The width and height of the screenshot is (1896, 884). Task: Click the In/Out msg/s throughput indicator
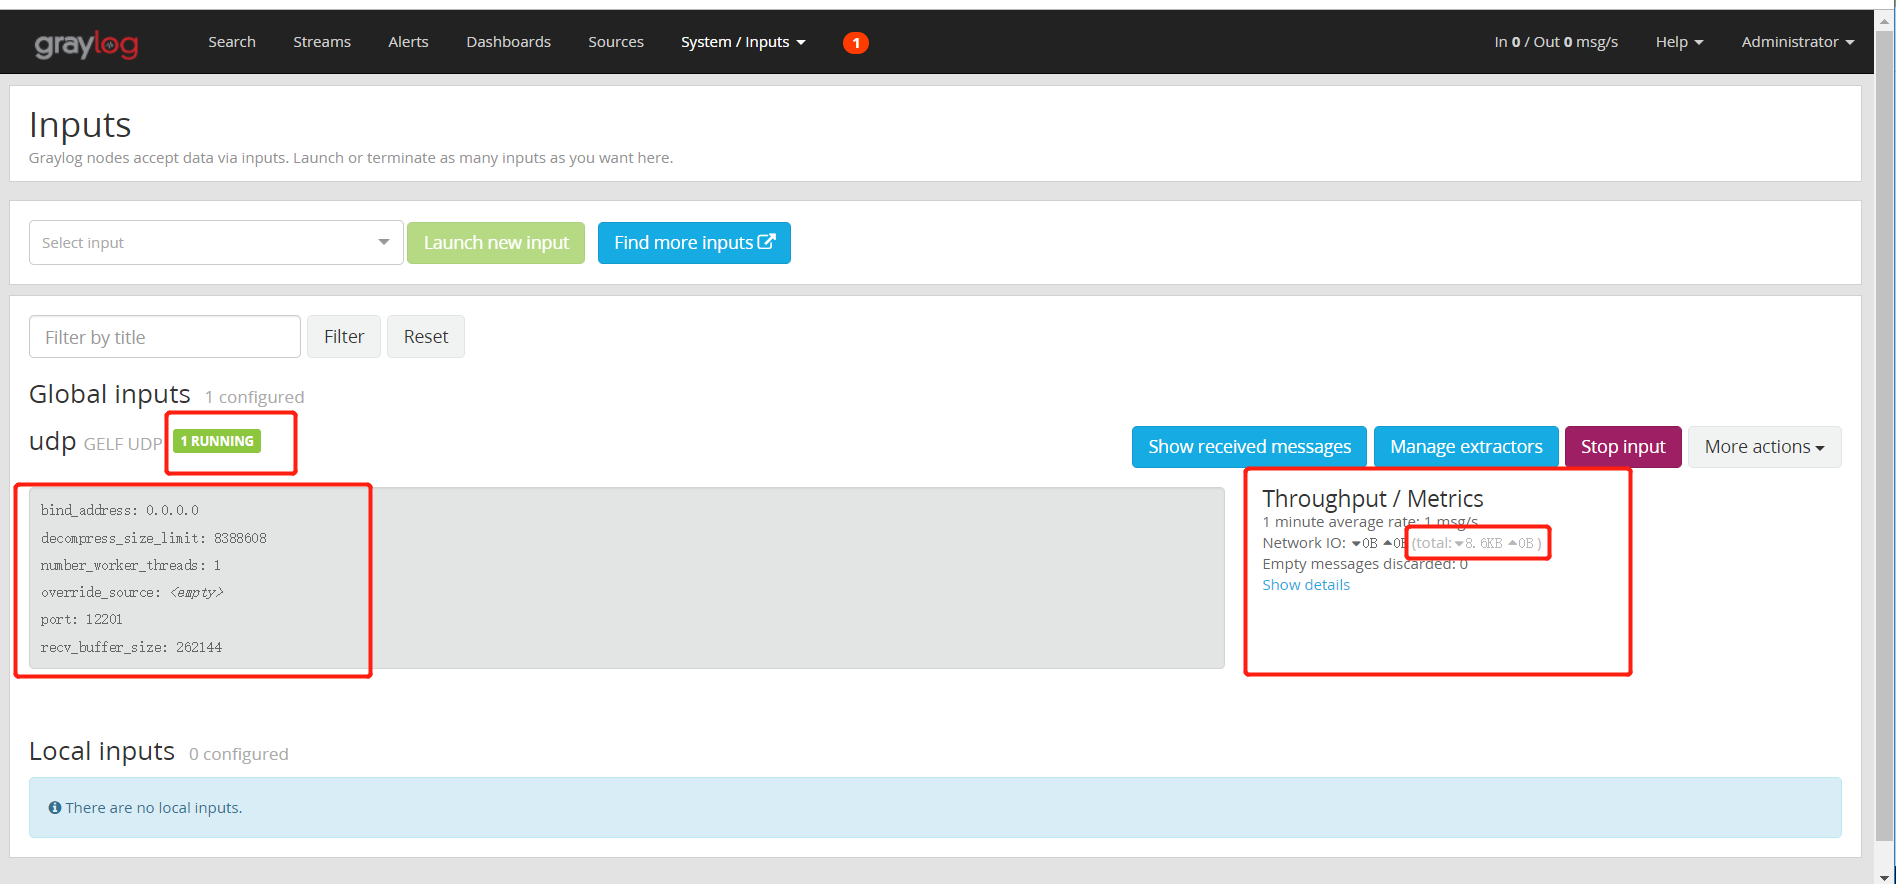[x=1556, y=42]
